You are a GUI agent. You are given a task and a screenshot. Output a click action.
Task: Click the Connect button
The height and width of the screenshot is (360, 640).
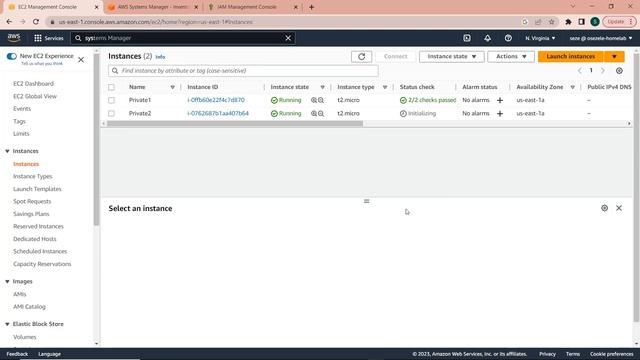click(x=396, y=56)
